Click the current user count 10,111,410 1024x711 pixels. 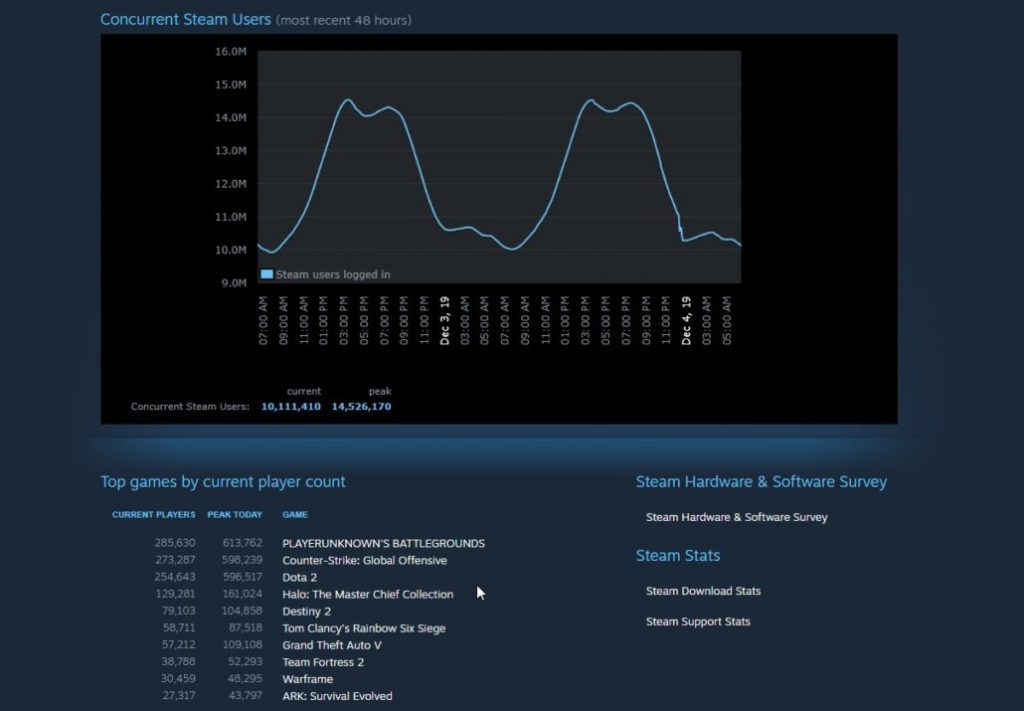pyautogui.click(x=289, y=406)
